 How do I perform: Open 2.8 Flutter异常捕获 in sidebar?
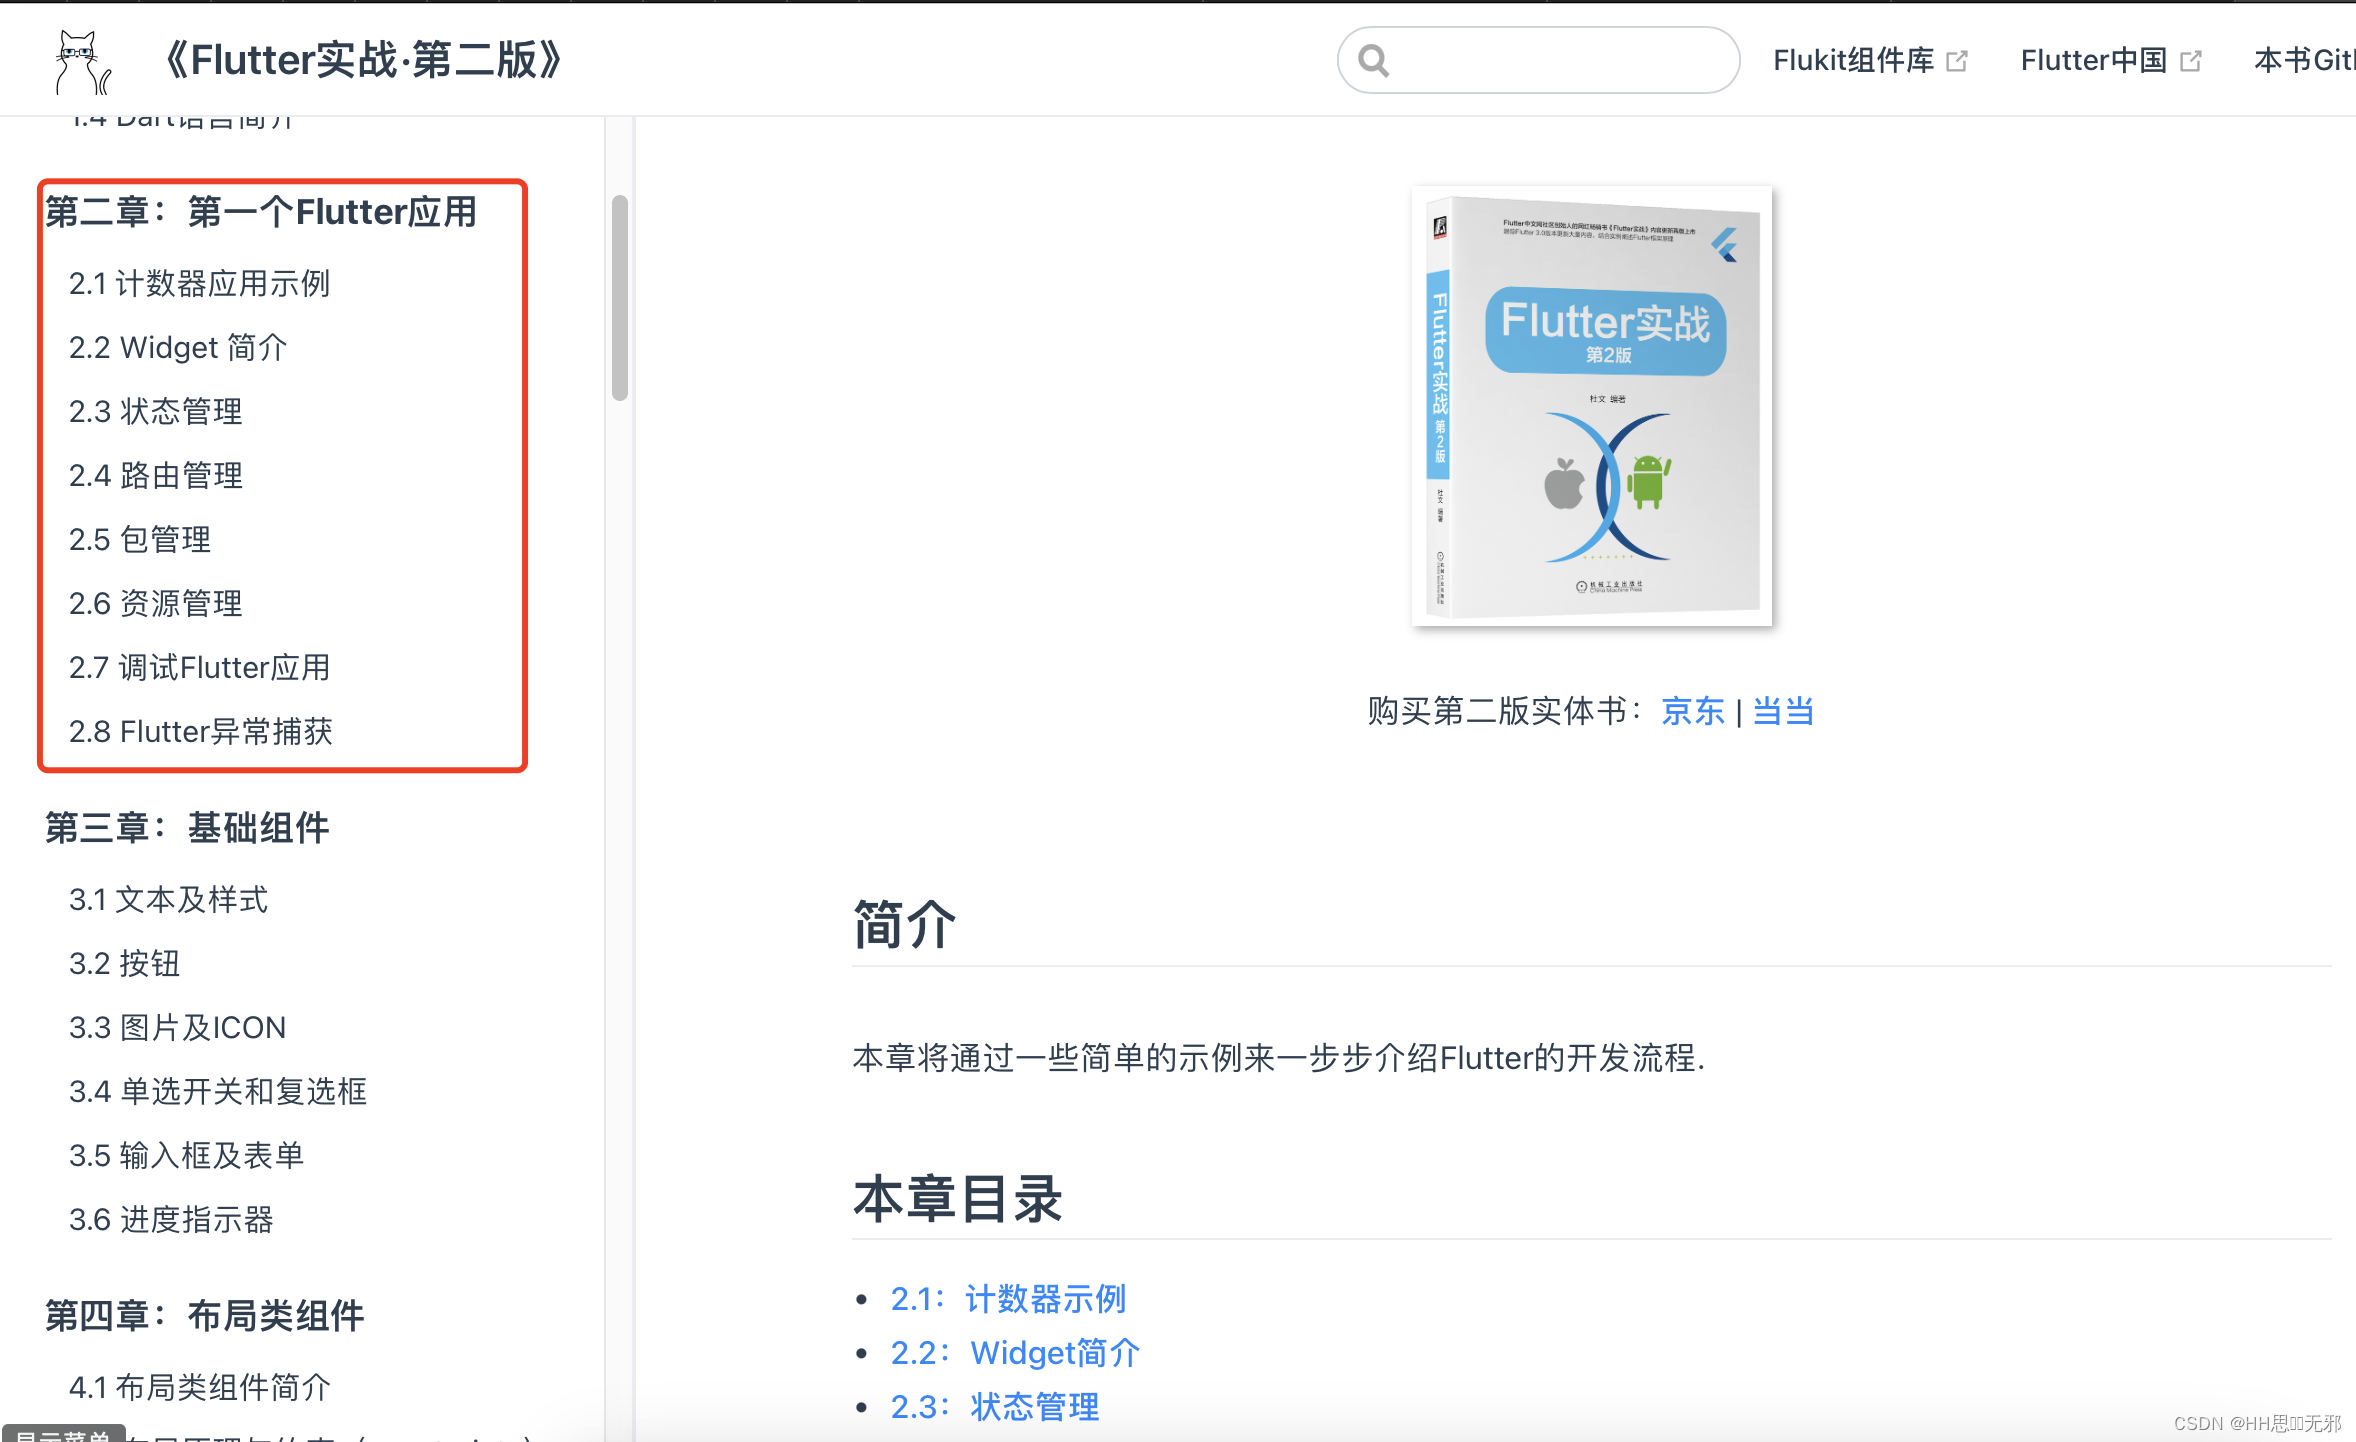coord(200,732)
